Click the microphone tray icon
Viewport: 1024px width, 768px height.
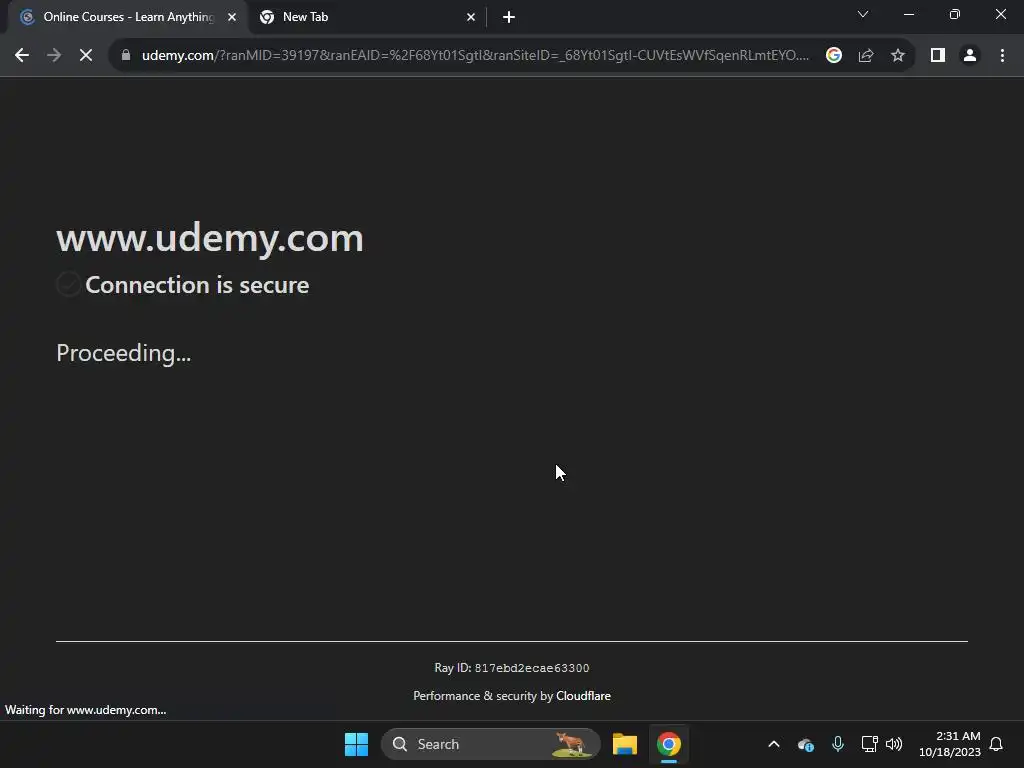(838, 744)
